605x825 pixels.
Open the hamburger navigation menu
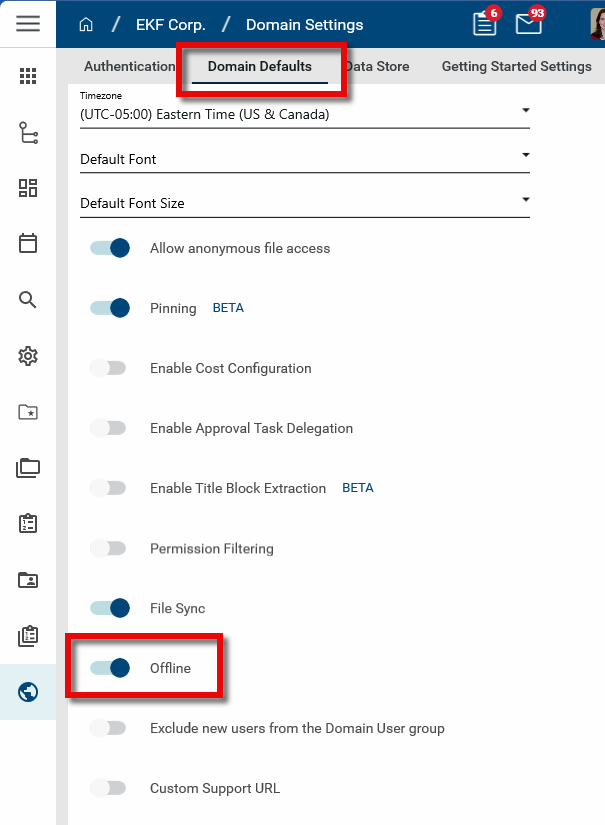click(x=28, y=23)
